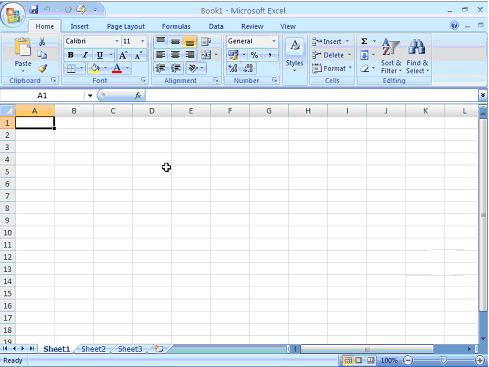The height and width of the screenshot is (367, 489).
Task: Select the Format Painter brush
Action: (42, 68)
